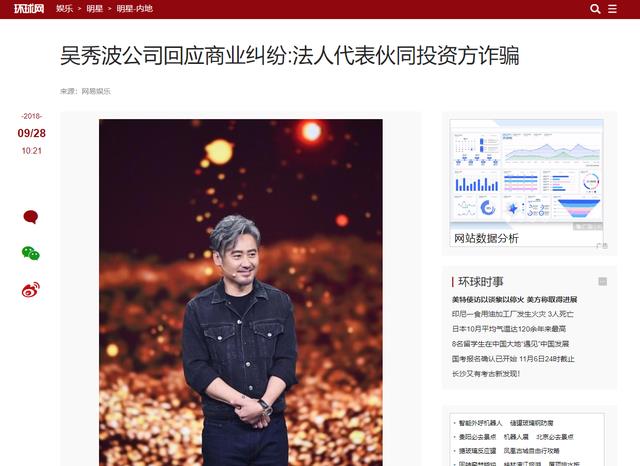Viewport: 640px width, 466px height.
Task: Go to 明星-内地 breadcrumb section
Action: coord(134,9)
